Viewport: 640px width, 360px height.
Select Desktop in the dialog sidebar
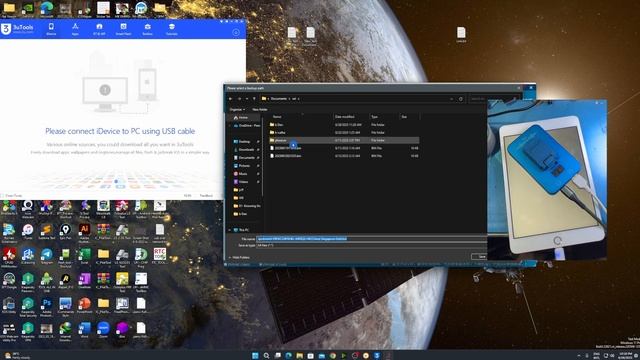coord(244,142)
